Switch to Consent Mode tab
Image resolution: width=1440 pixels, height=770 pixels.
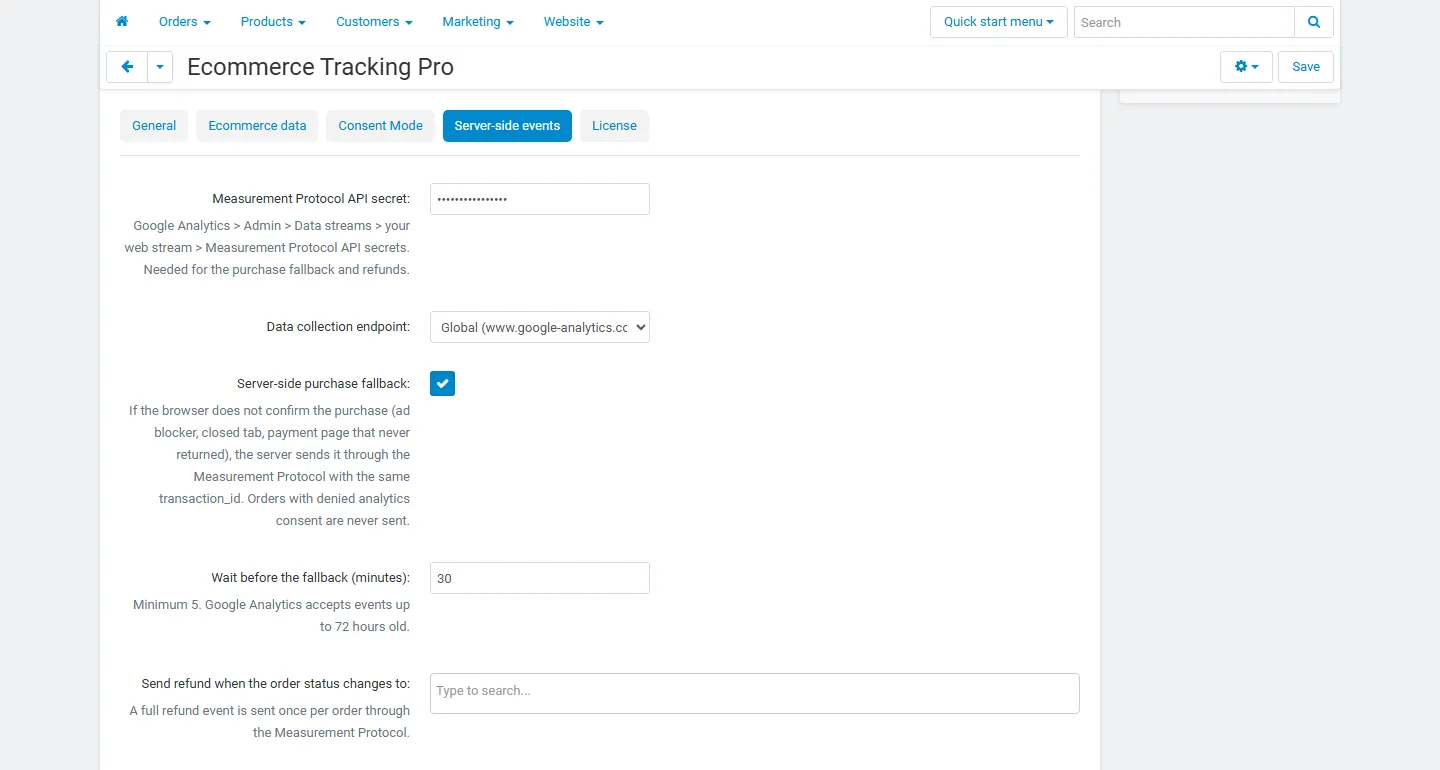coord(380,126)
